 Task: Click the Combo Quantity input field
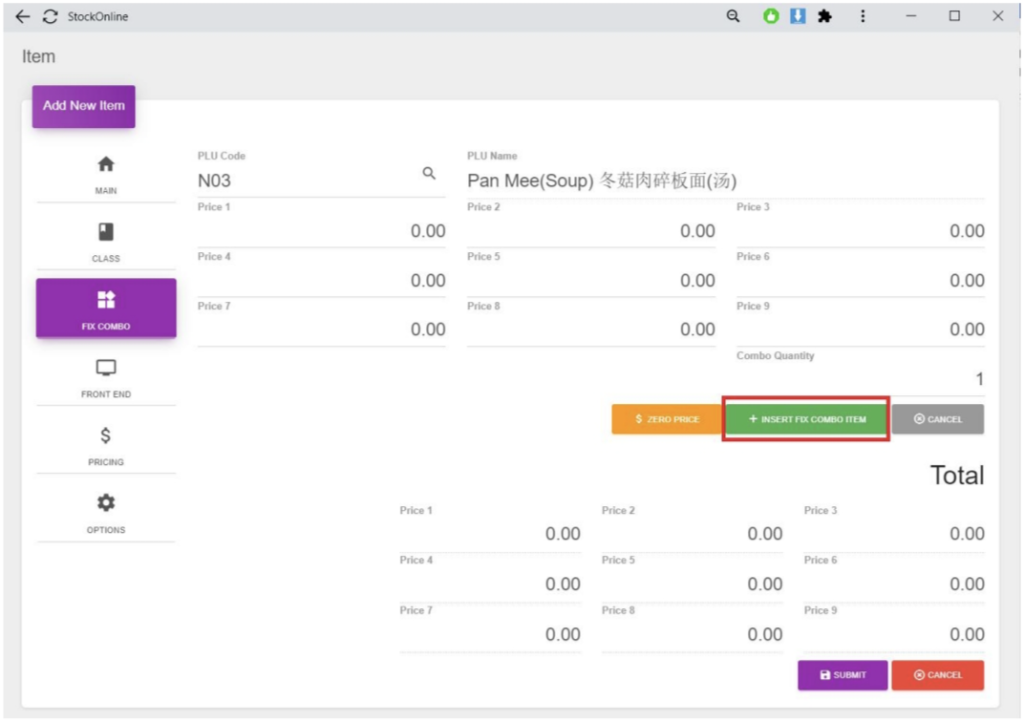click(860, 380)
